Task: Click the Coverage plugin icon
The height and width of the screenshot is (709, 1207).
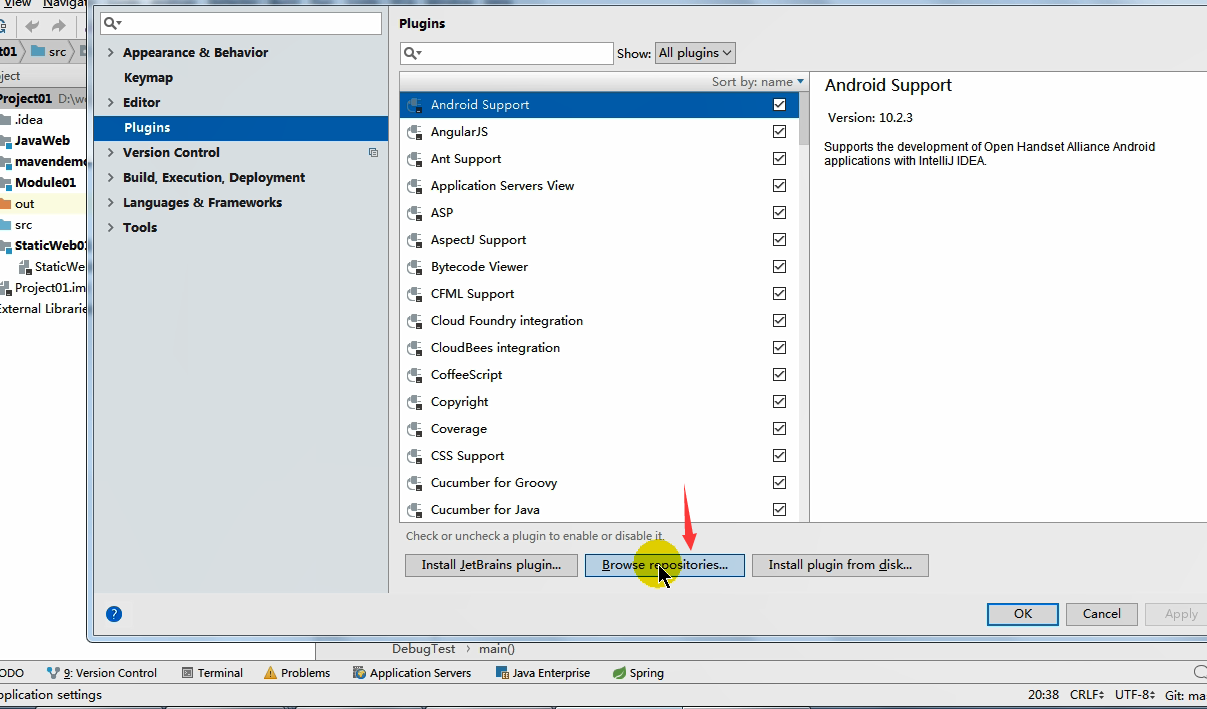Action: pos(415,429)
